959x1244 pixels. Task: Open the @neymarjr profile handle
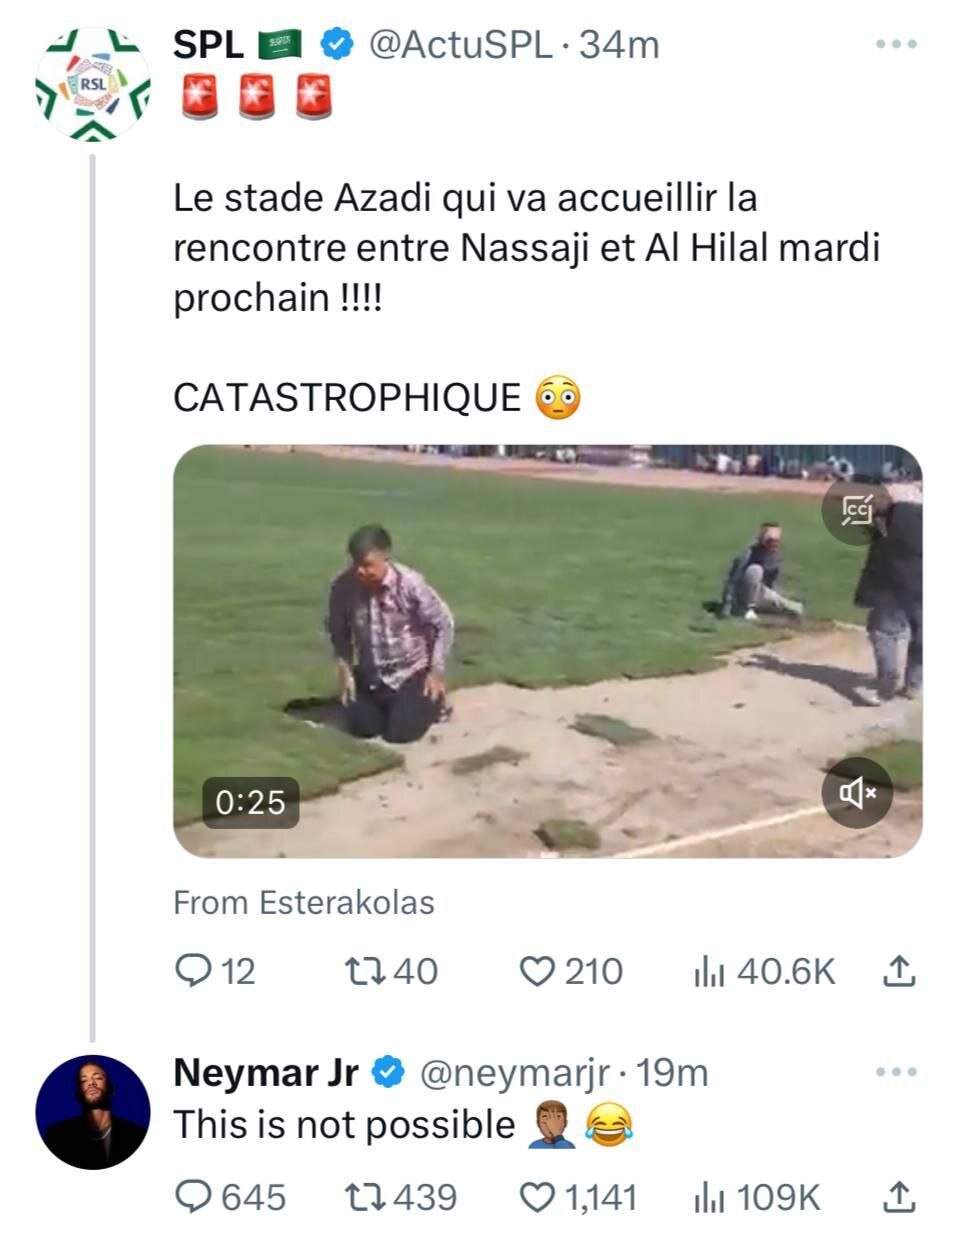[x=514, y=1072]
